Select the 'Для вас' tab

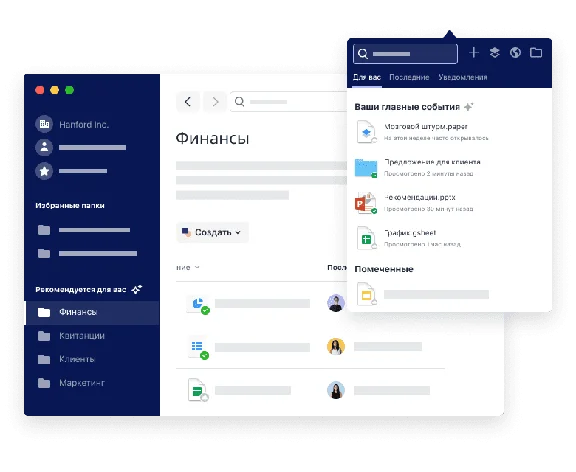click(x=367, y=78)
